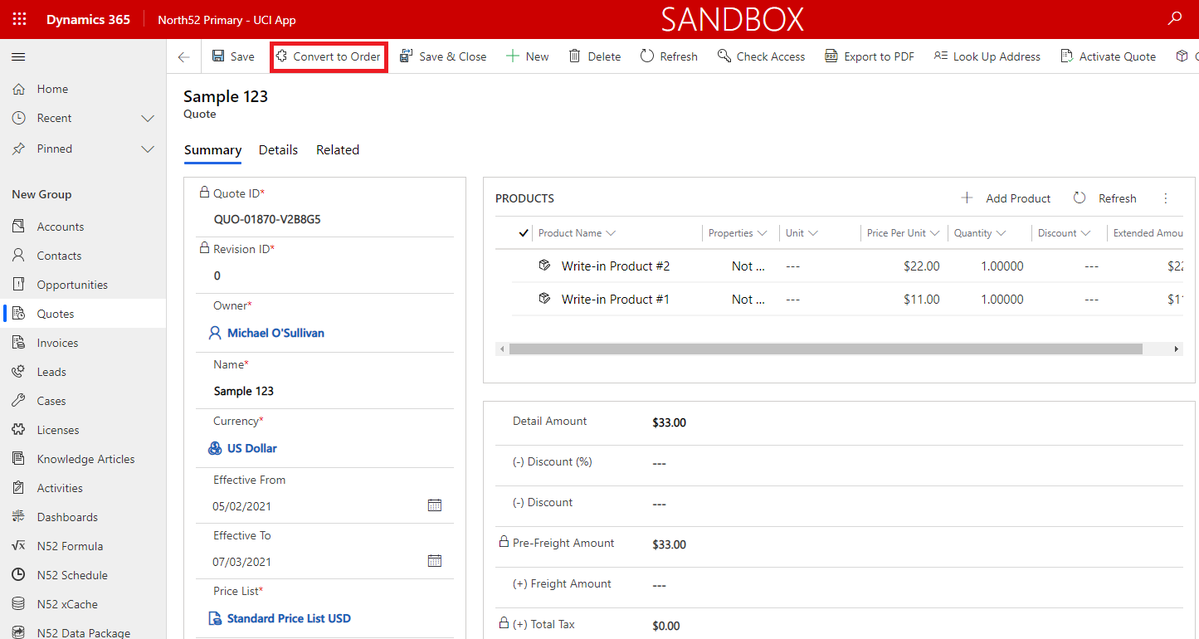Expand the Recent section chevron
1199x639 pixels.
pos(148,118)
